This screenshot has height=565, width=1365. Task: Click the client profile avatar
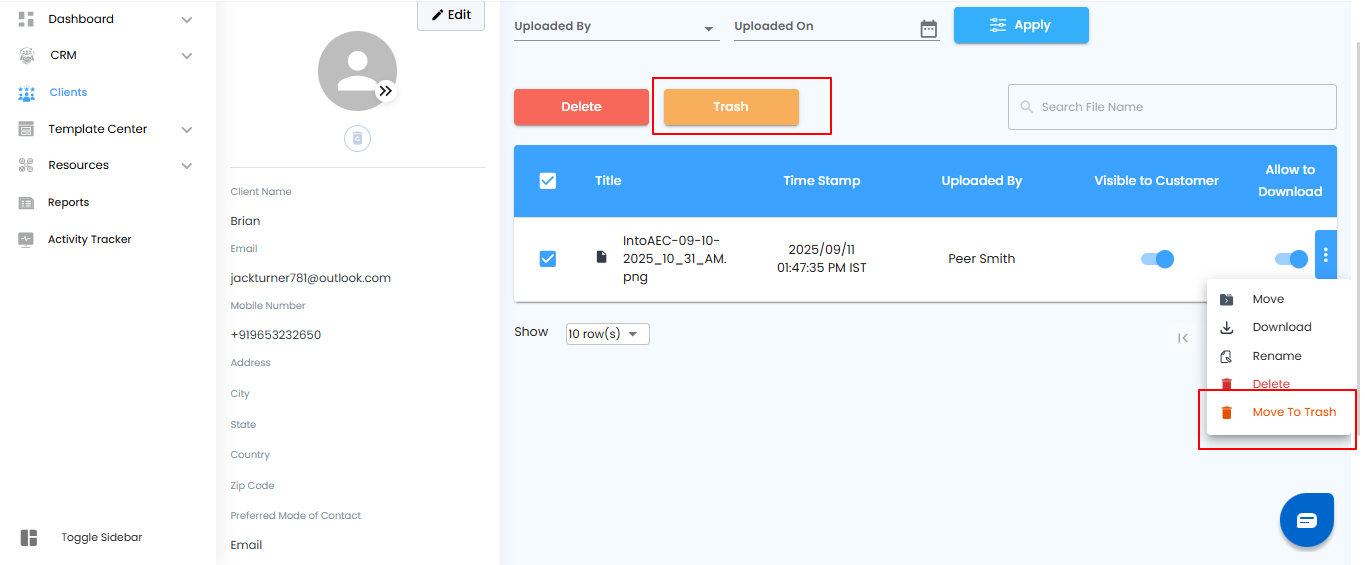[357, 70]
